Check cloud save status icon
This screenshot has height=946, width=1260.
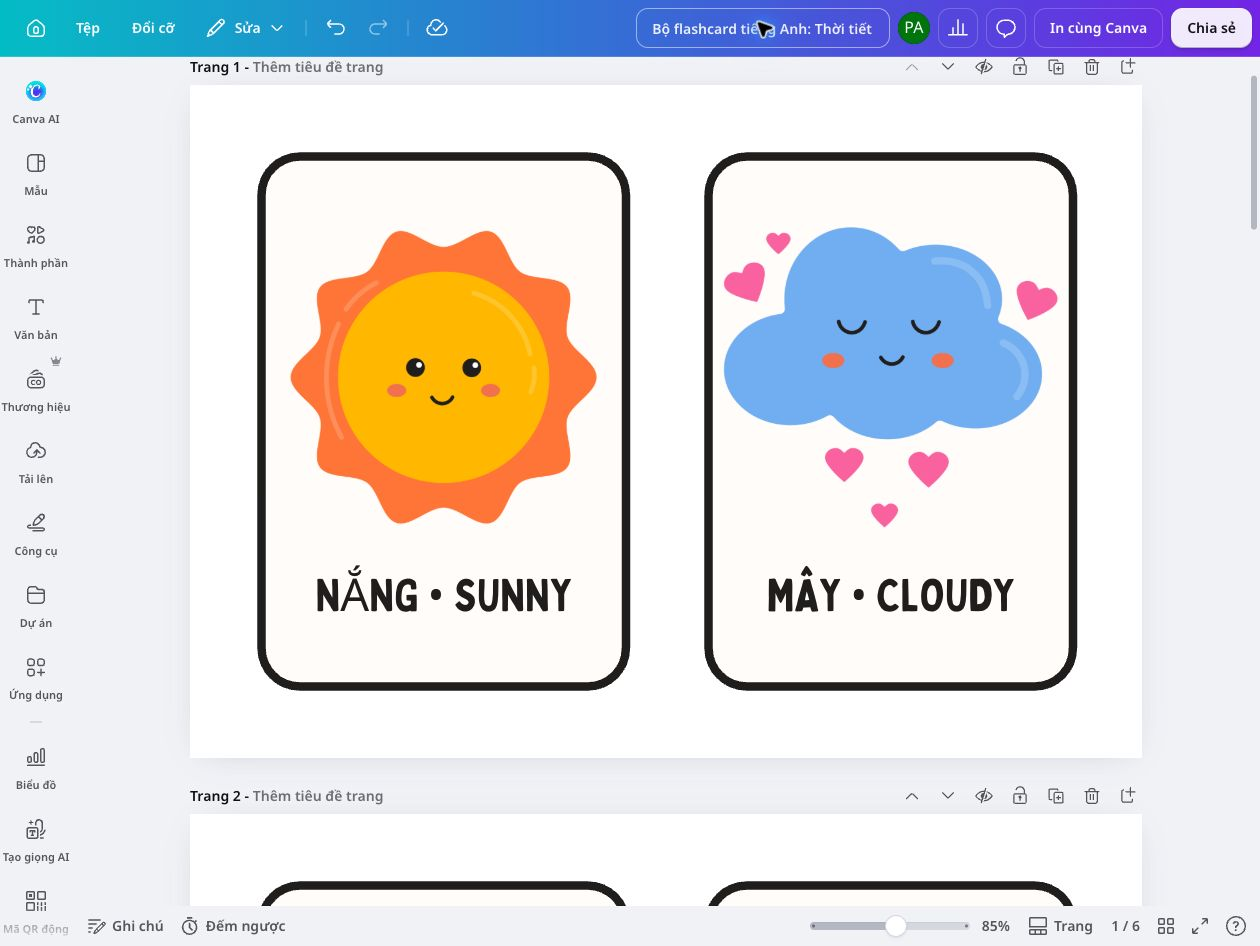[436, 28]
